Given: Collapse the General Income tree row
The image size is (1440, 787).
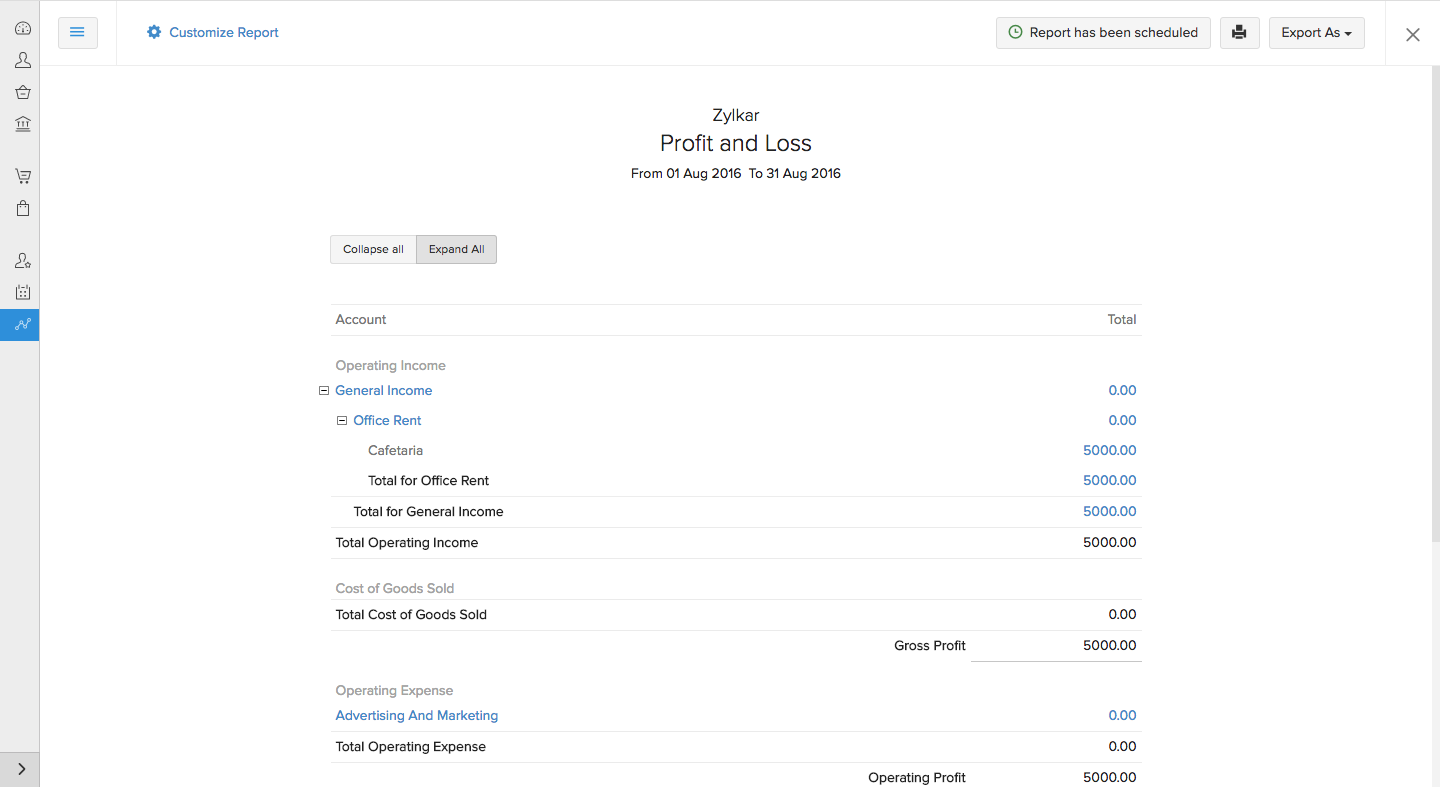Looking at the screenshot, I should [x=323, y=391].
